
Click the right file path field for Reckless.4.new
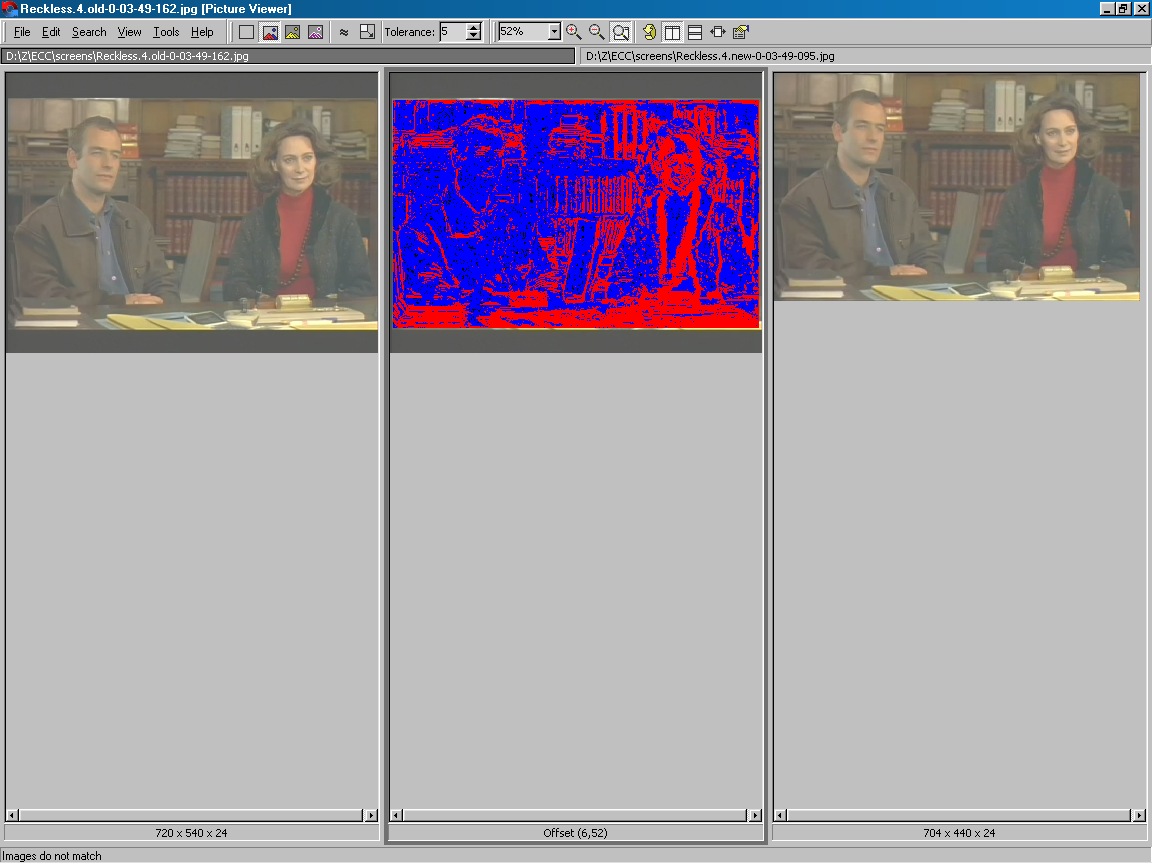pyautogui.click(x=865, y=56)
